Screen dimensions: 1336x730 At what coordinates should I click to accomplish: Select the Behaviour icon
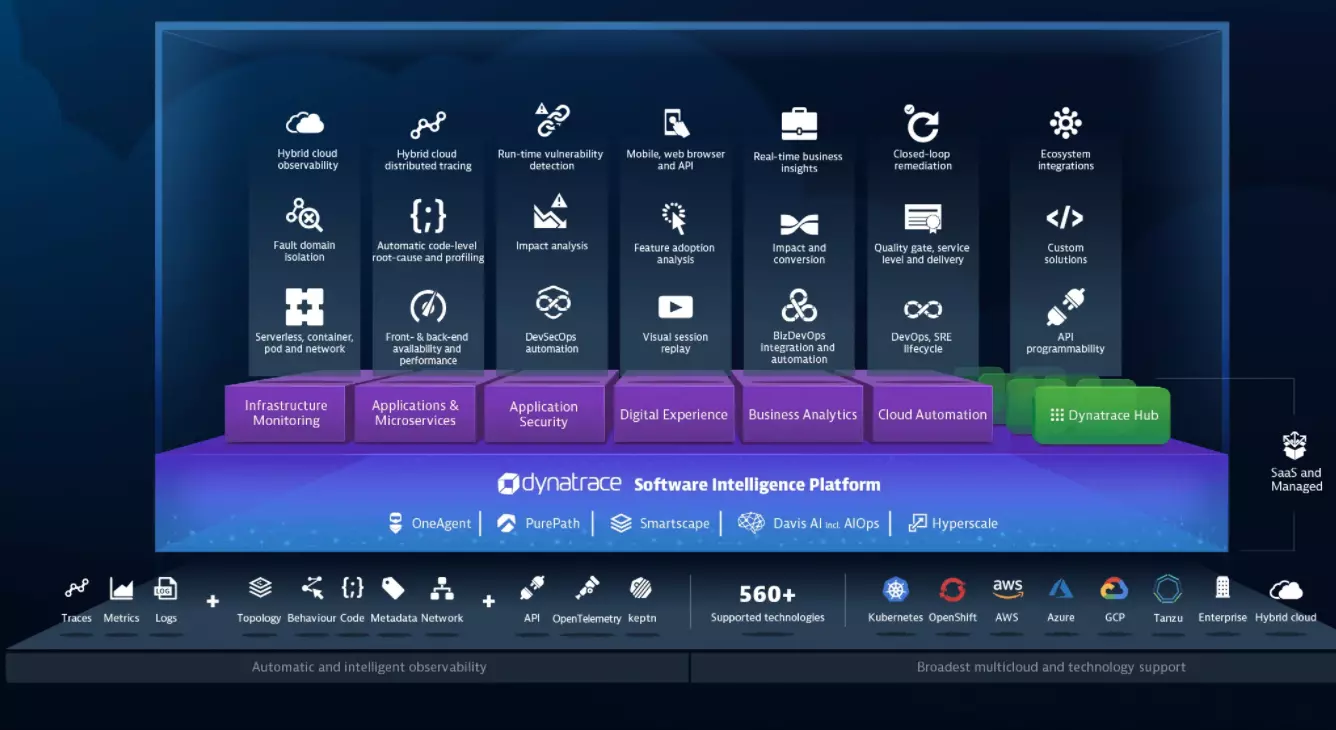312,587
